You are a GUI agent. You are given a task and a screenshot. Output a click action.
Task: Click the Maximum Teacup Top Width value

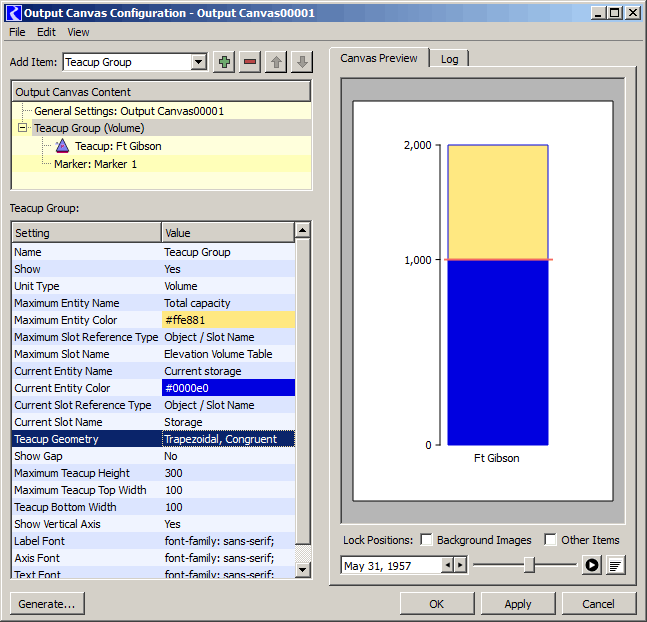point(228,490)
